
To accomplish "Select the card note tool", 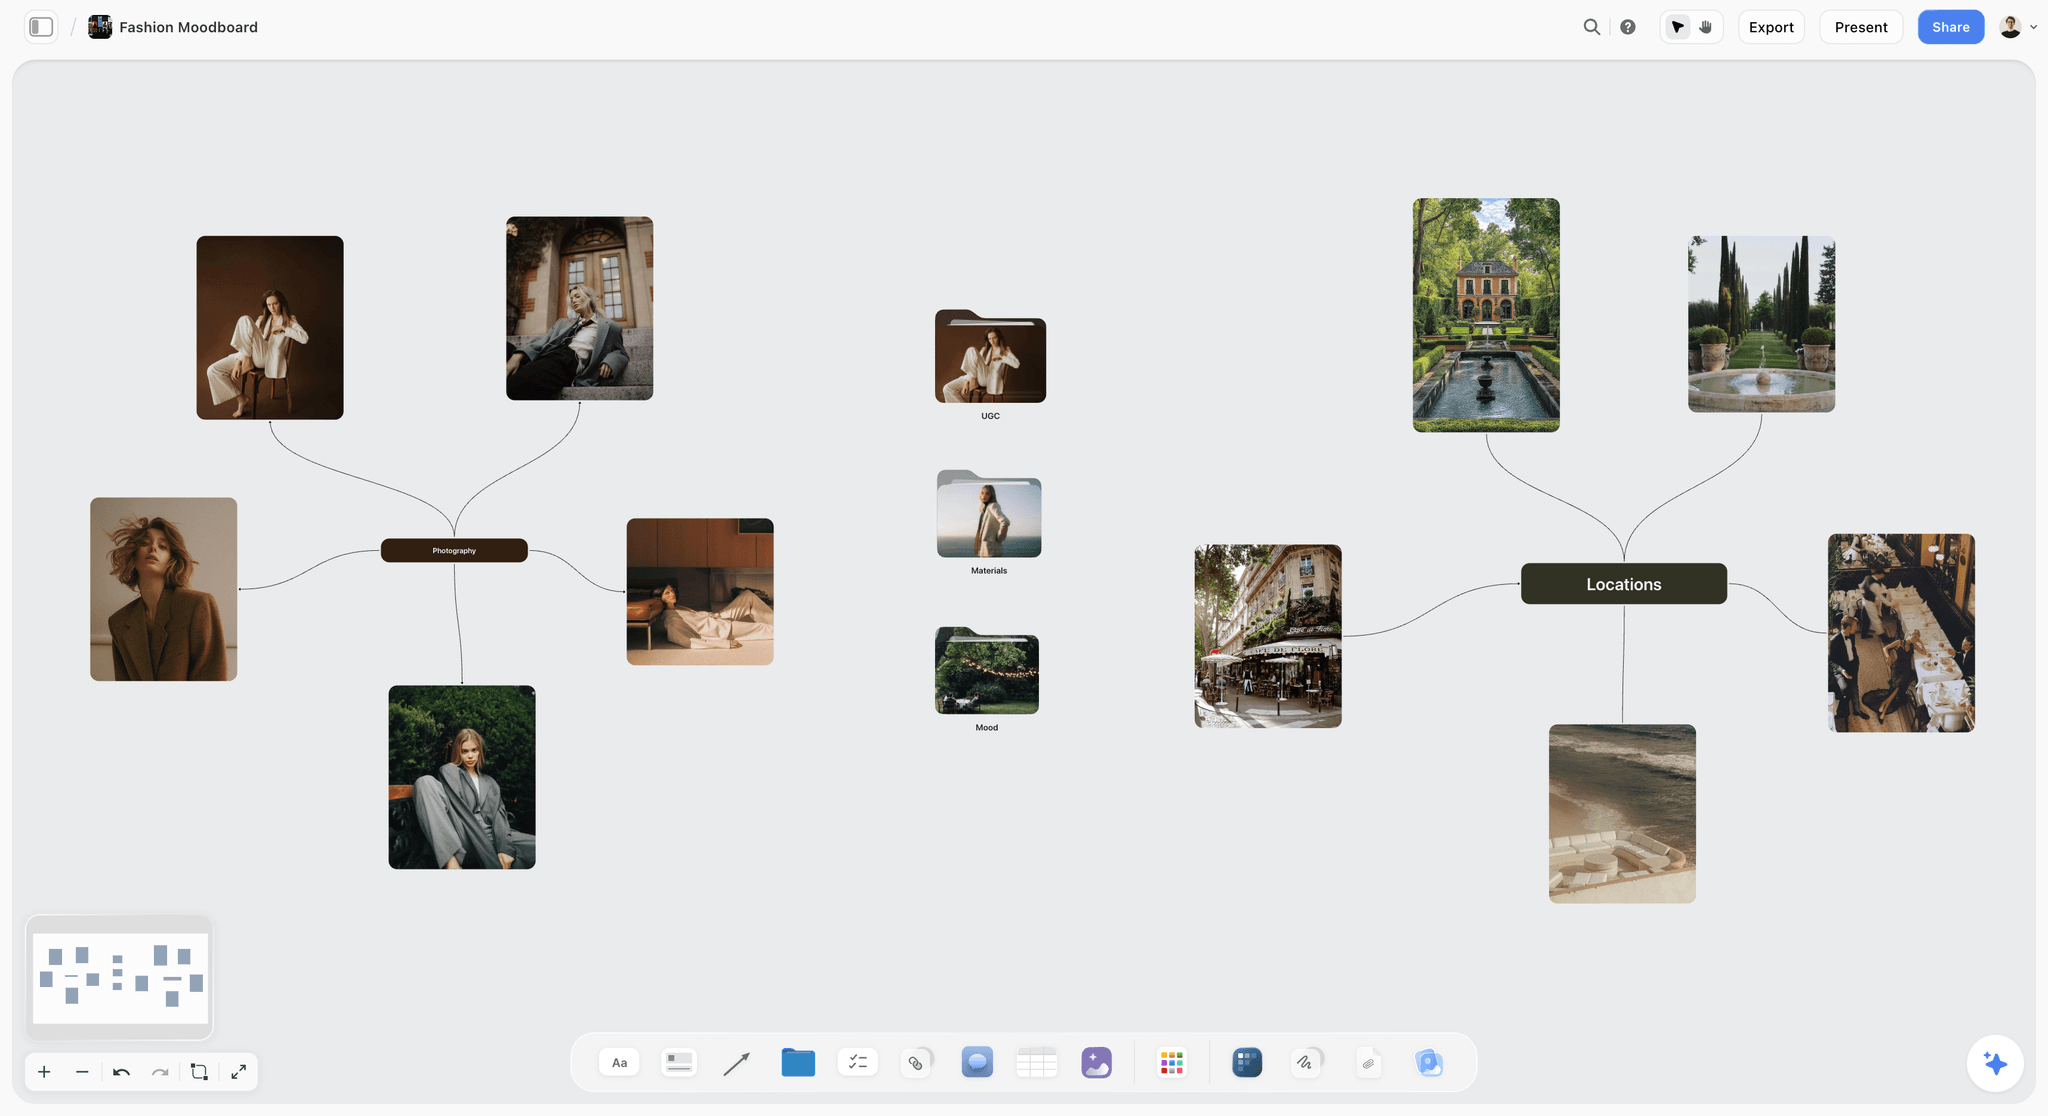I will pos(679,1062).
